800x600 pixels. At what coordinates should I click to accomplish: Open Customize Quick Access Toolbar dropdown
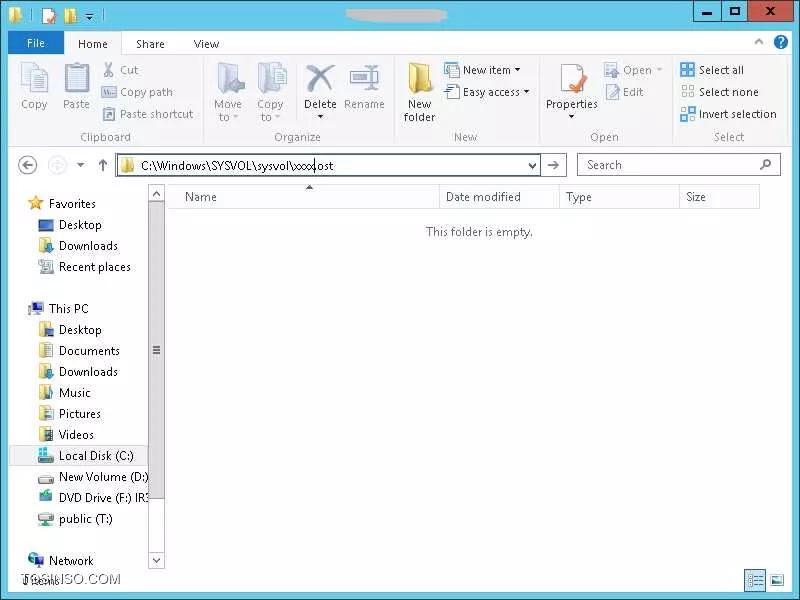coord(89,17)
